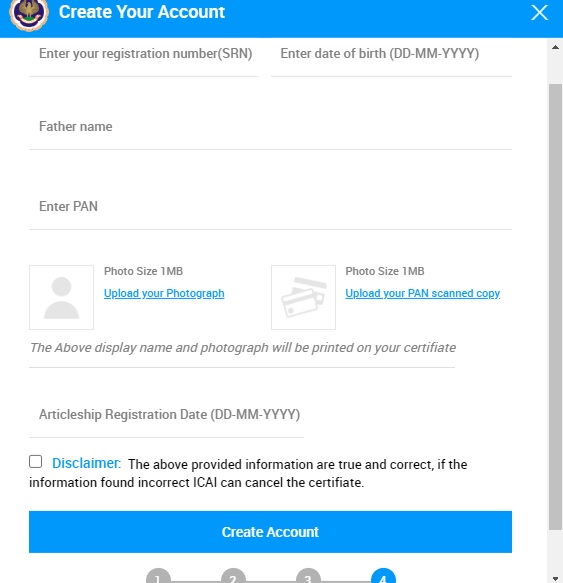Open Upload your Photograph link
Image resolution: width=563 pixels, height=583 pixels.
[x=164, y=293]
